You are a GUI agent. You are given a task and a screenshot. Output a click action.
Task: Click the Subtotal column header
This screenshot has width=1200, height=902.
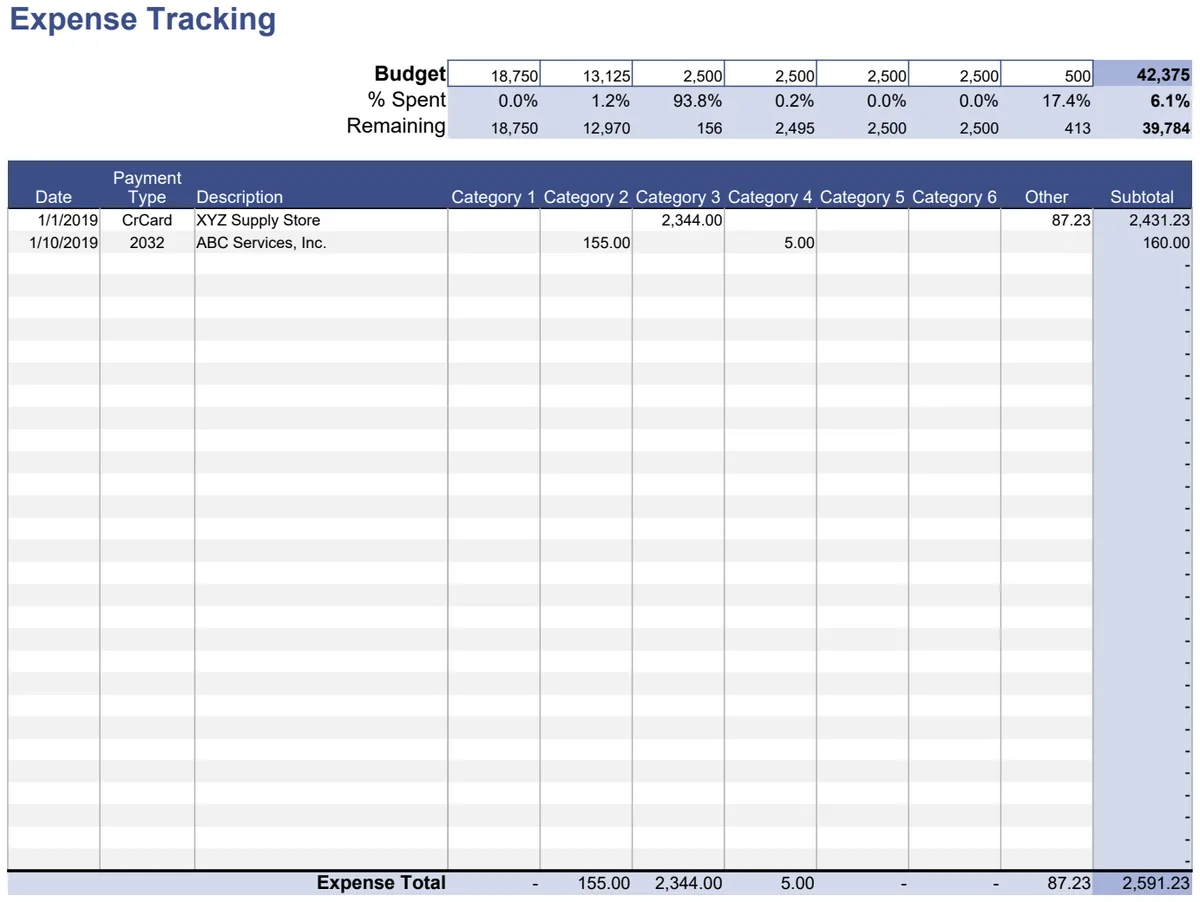pos(1142,197)
